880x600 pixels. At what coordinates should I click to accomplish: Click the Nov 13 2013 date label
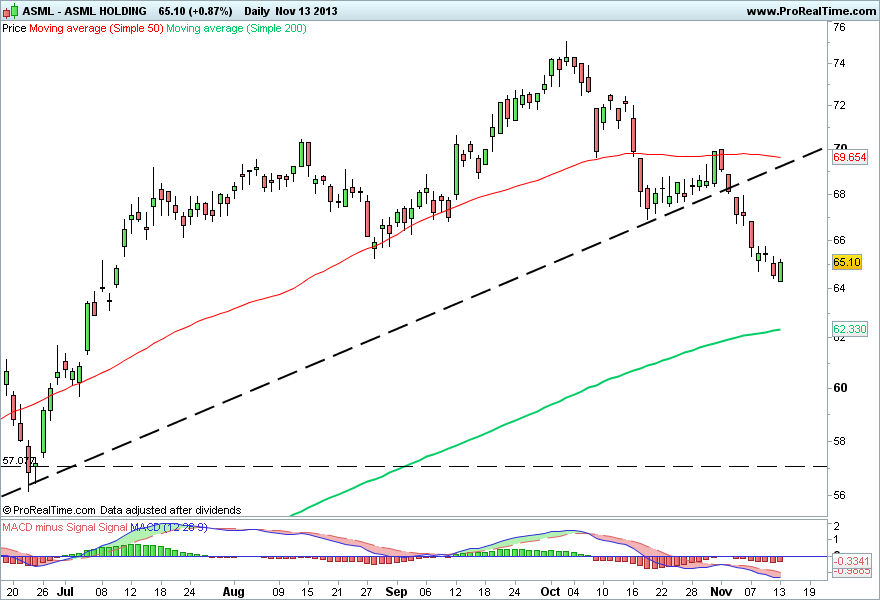pyautogui.click(x=306, y=11)
